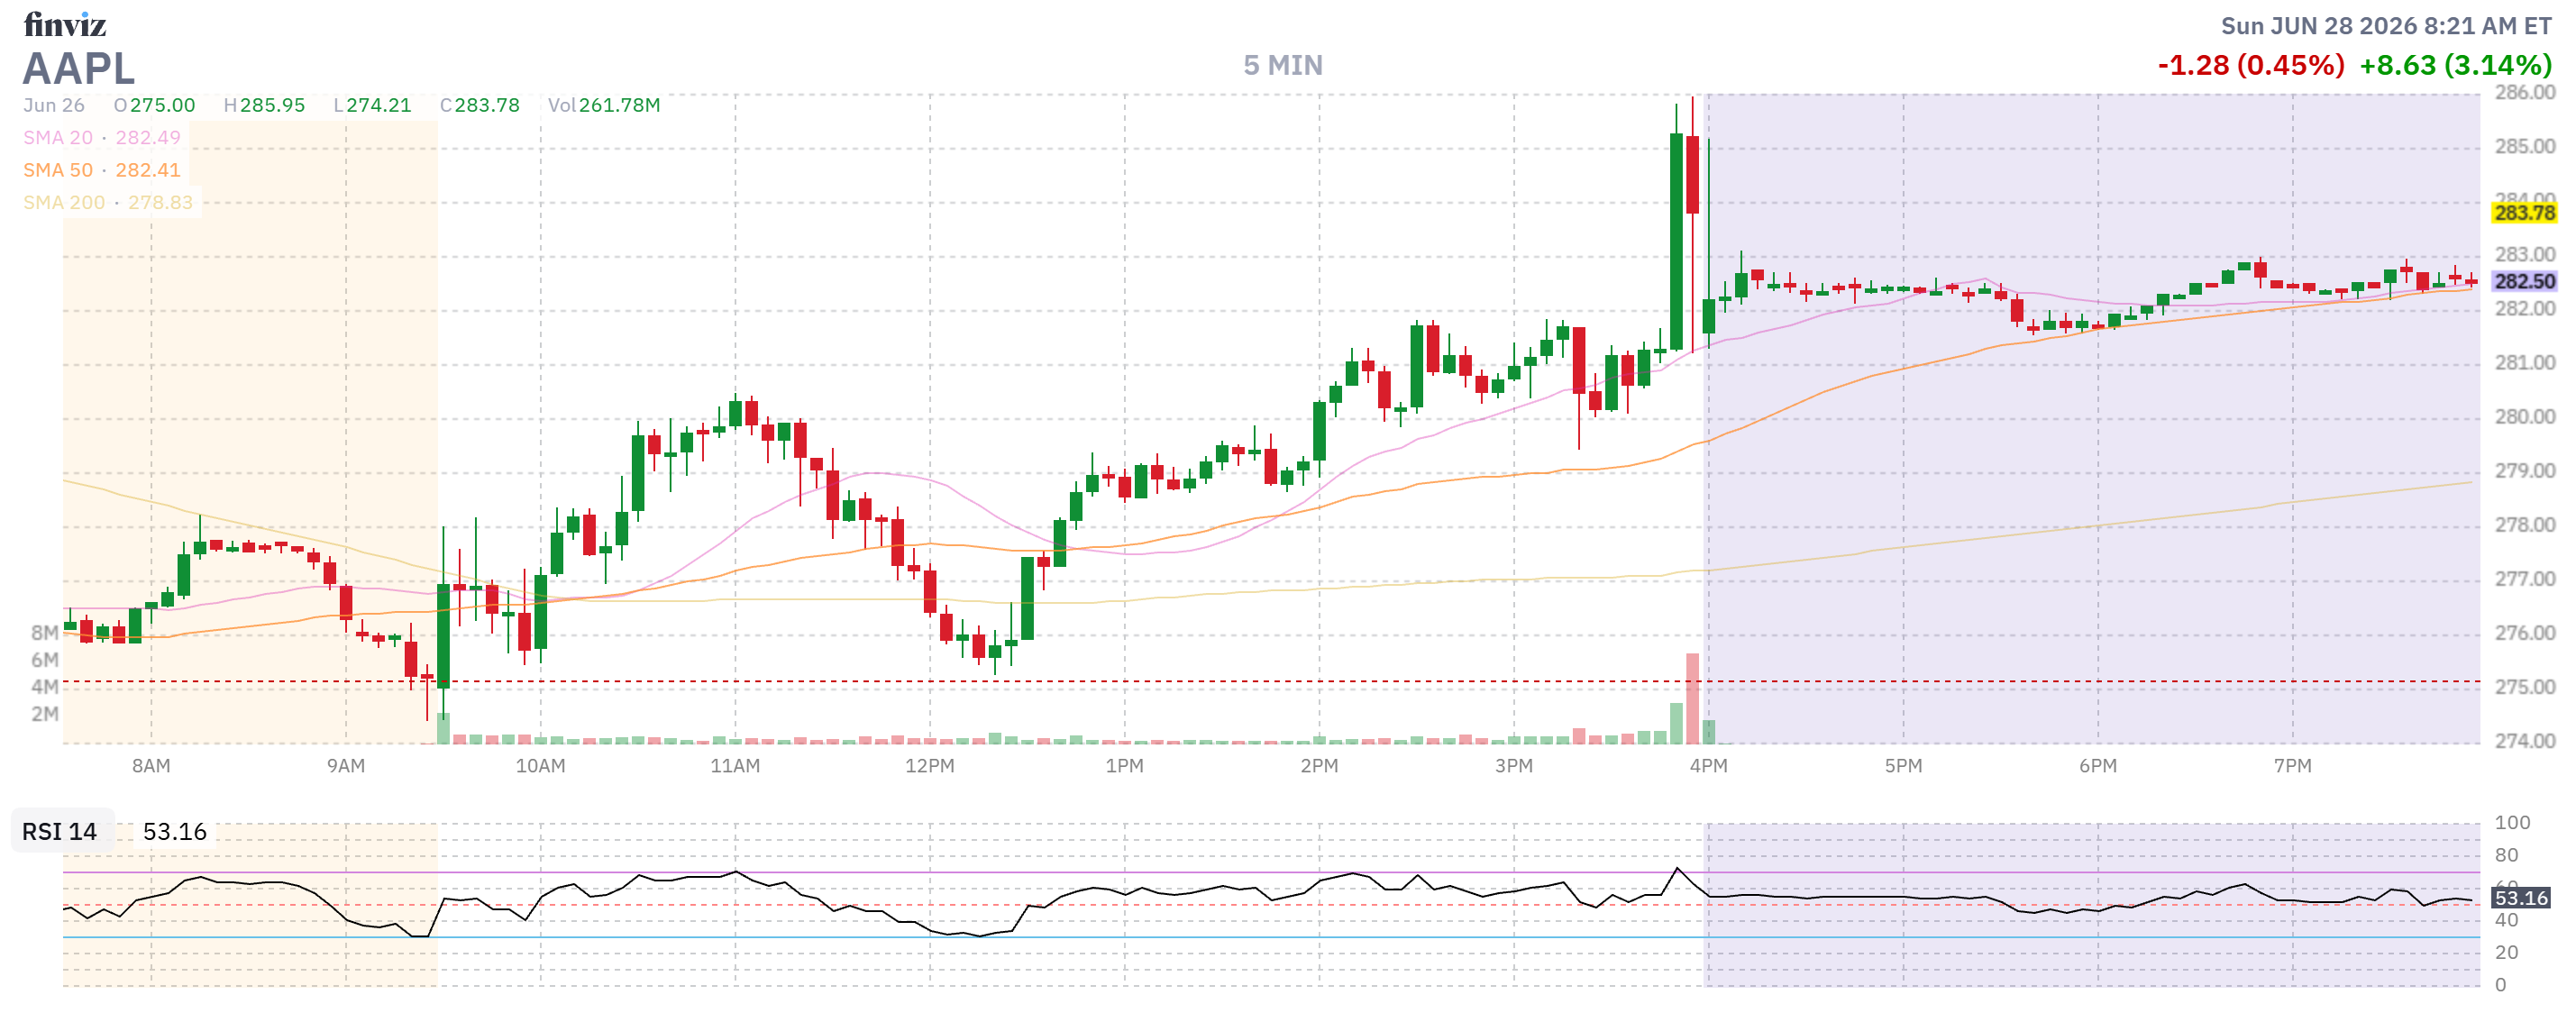Click the Jun 26 date label
This screenshot has width=2576, height=1013.
[54, 105]
